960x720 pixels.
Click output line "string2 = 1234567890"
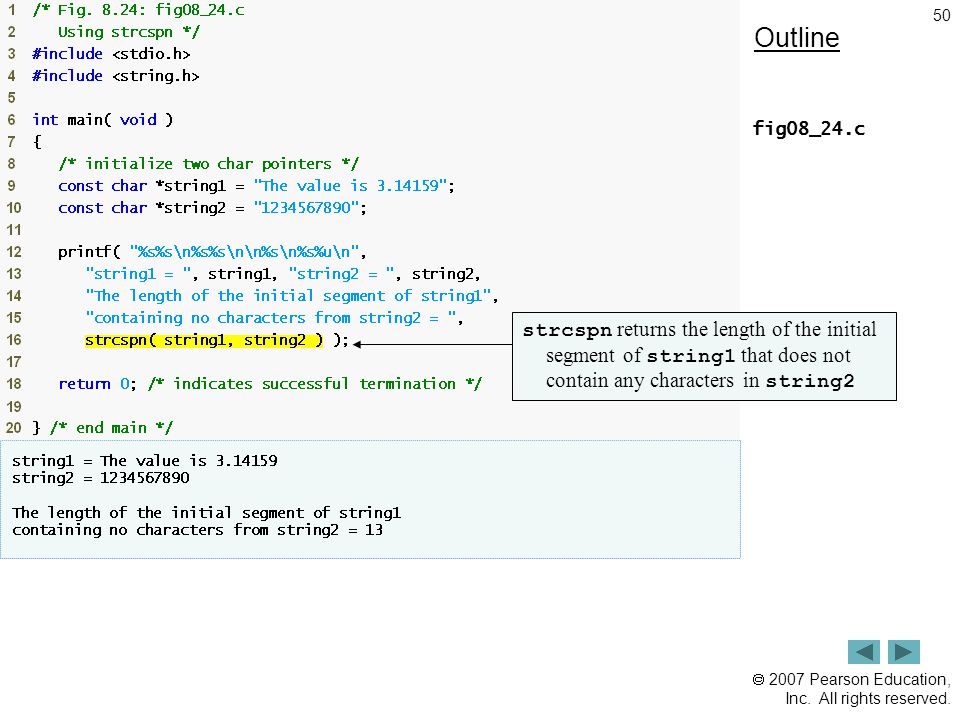point(100,478)
